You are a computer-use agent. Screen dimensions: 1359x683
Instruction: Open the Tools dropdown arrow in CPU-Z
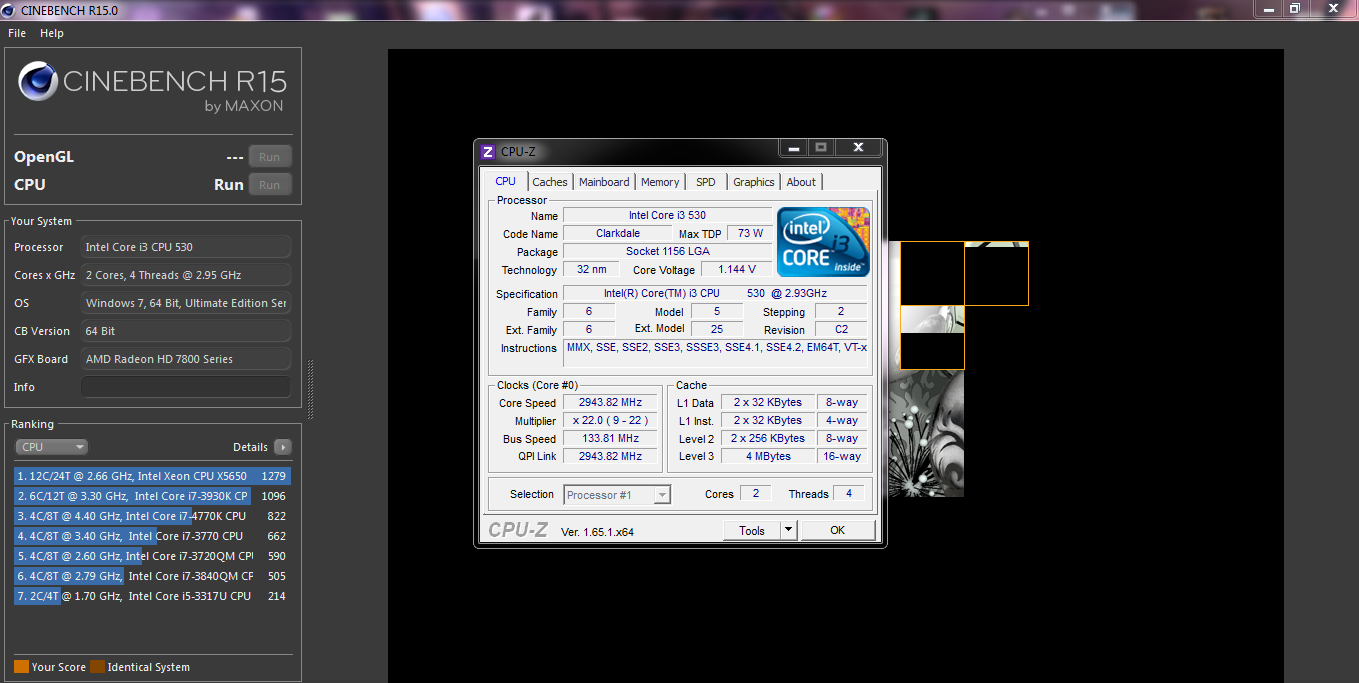tap(788, 530)
